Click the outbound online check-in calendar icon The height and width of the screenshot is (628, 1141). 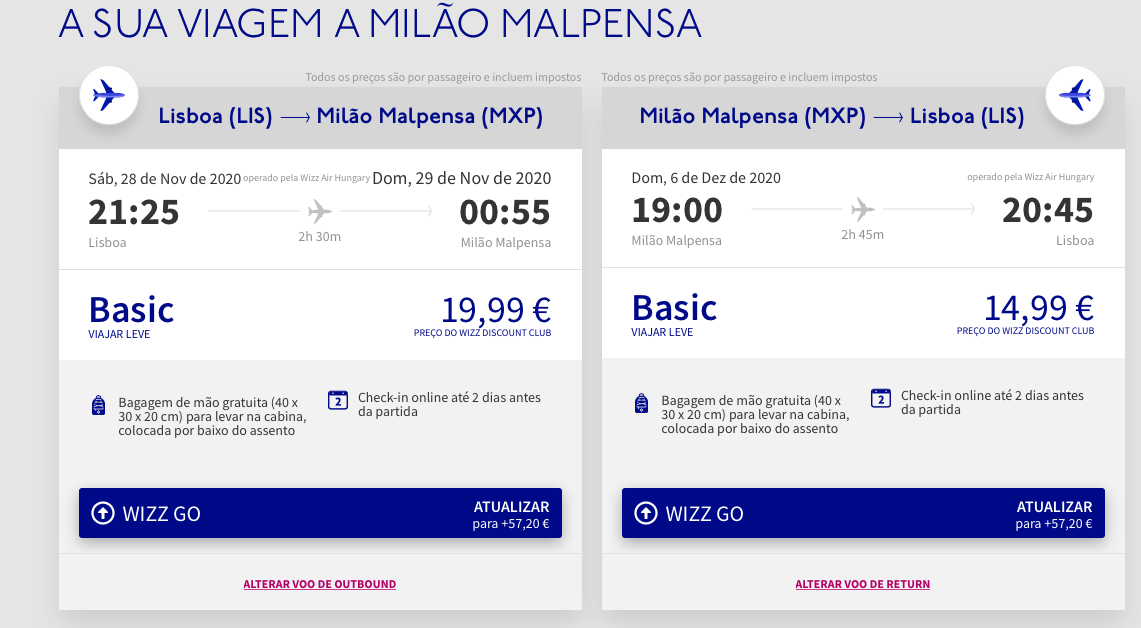[x=338, y=400]
